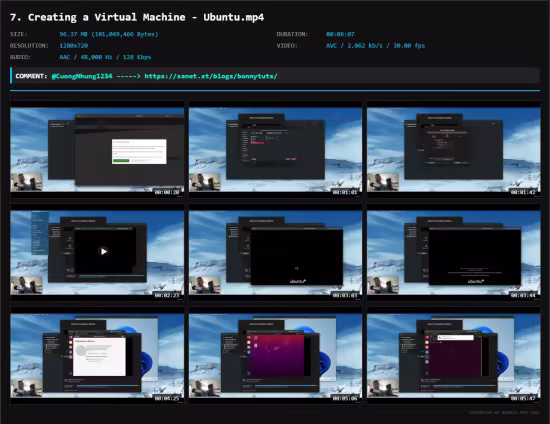Open the thumbnail stamped 00:05:06
Image resolution: width=550 pixels, height=424 pixels.
[x=275, y=356]
